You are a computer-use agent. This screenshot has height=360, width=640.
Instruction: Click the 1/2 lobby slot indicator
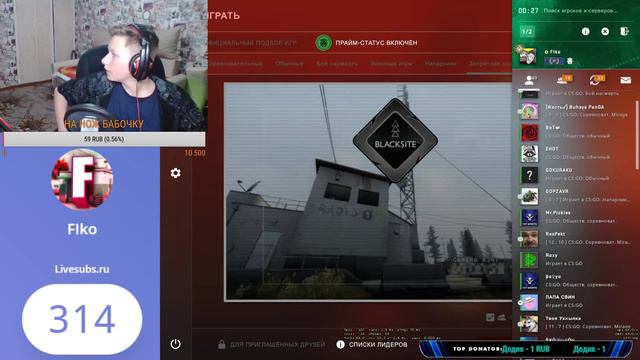point(527,31)
